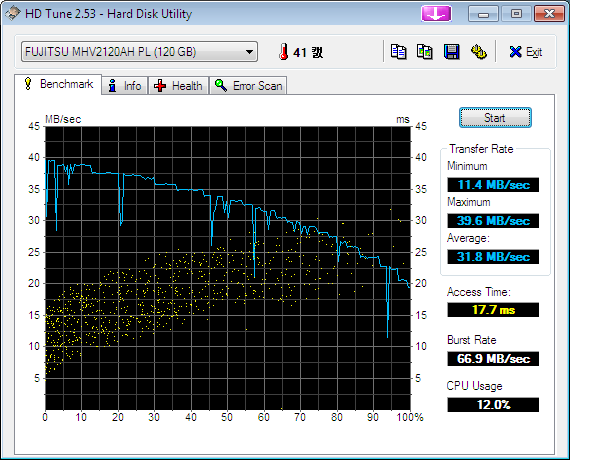Select the access time 17.7 ms value
The image size is (614, 460).
(x=493, y=310)
